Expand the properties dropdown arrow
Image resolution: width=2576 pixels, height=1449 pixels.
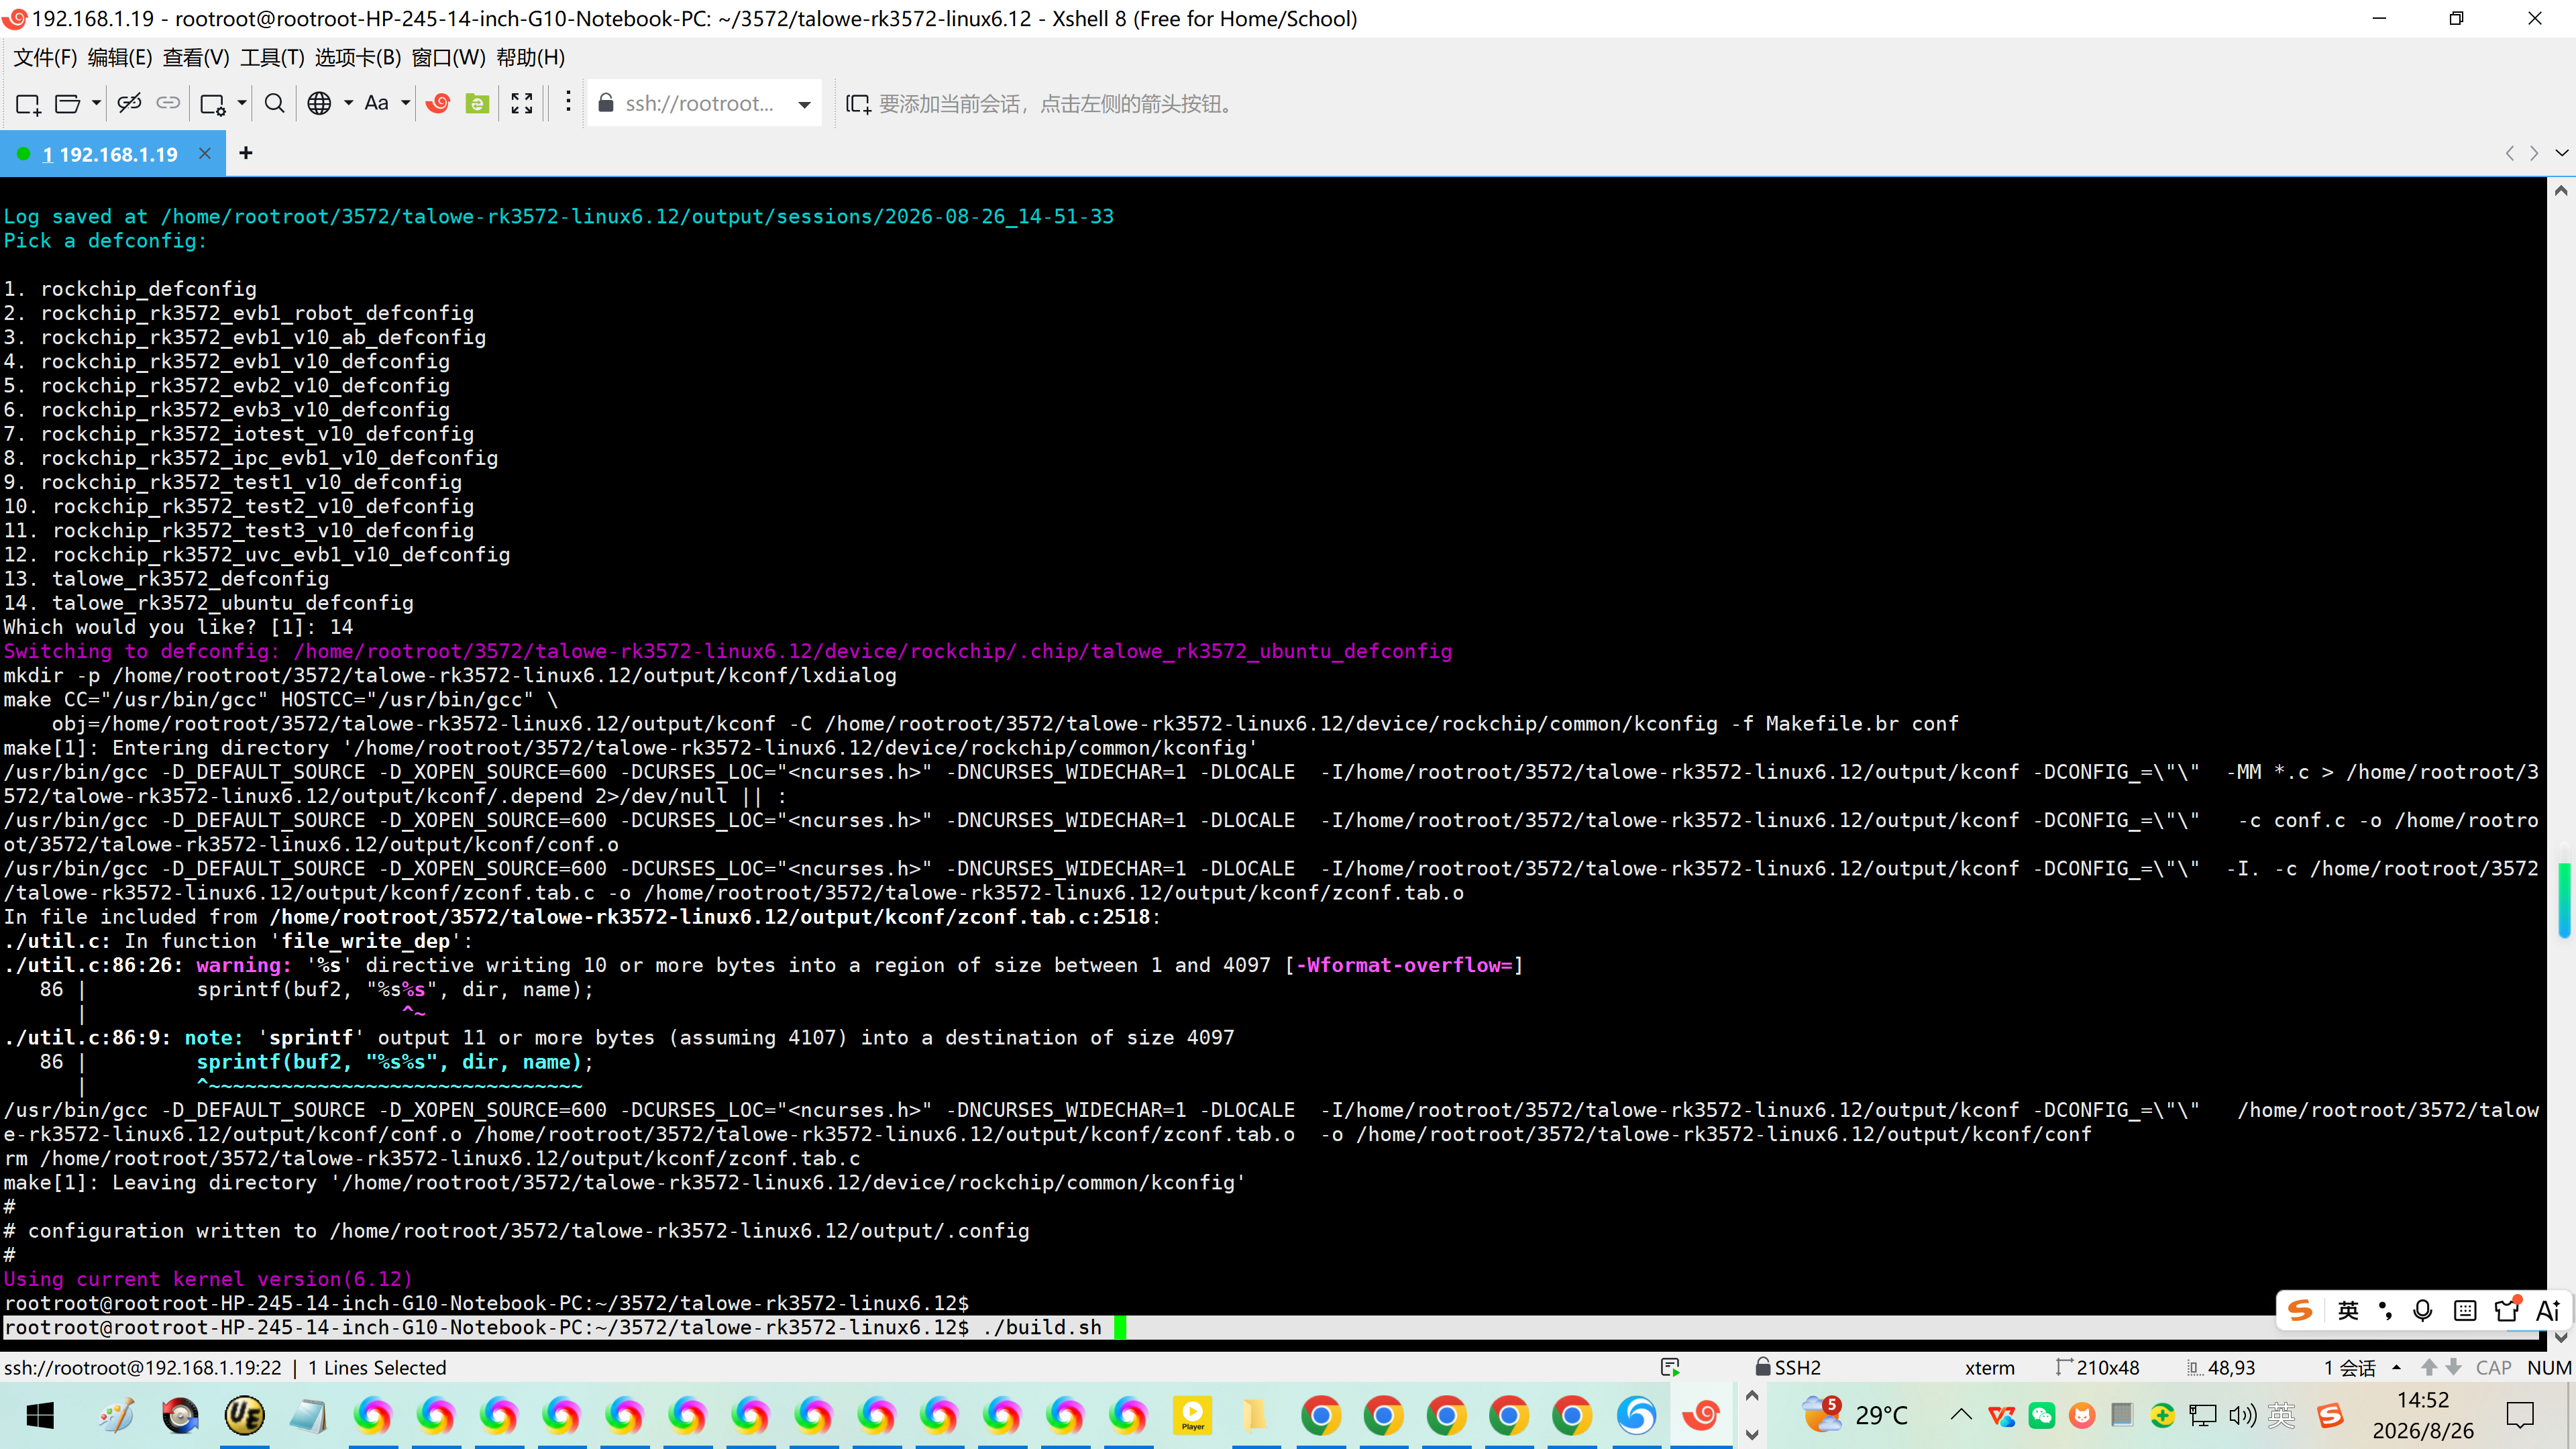click(241, 103)
